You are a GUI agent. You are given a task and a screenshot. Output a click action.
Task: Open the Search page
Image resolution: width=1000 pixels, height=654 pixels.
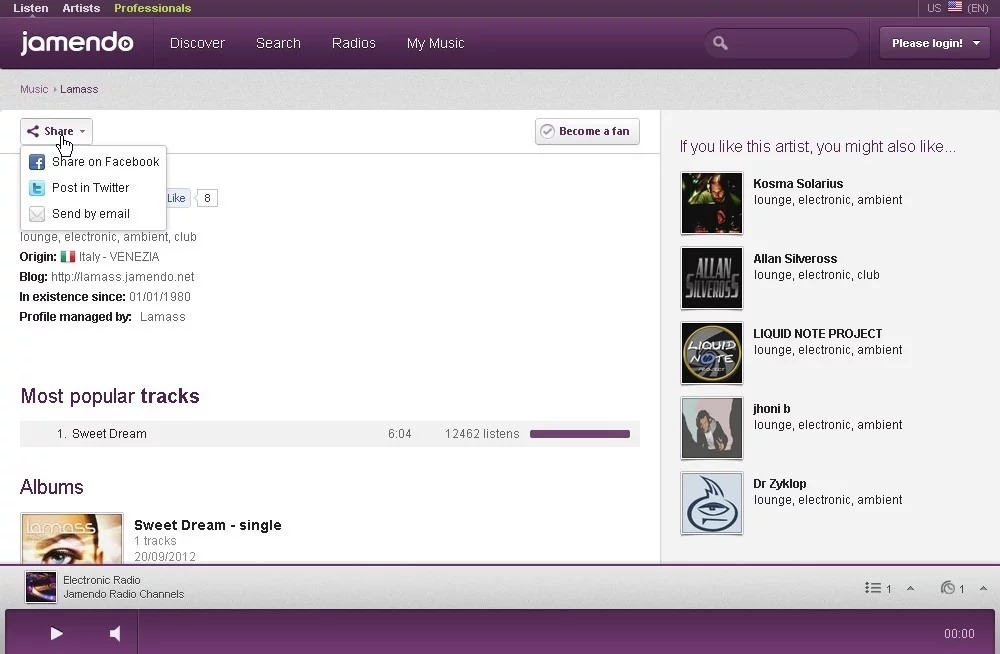point(278,43)
